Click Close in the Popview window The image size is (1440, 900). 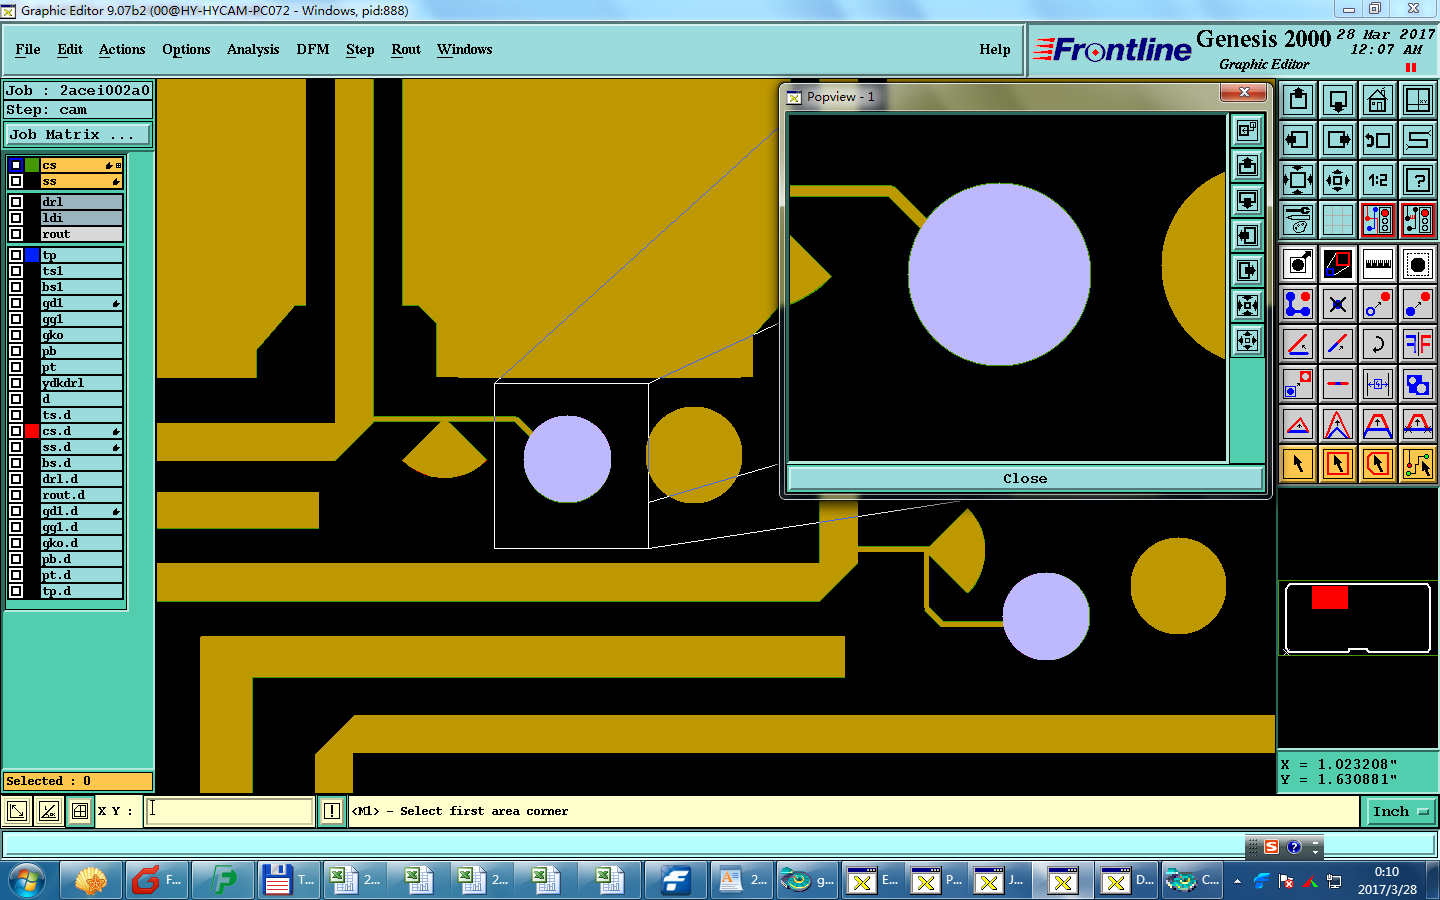point(1025,478)
